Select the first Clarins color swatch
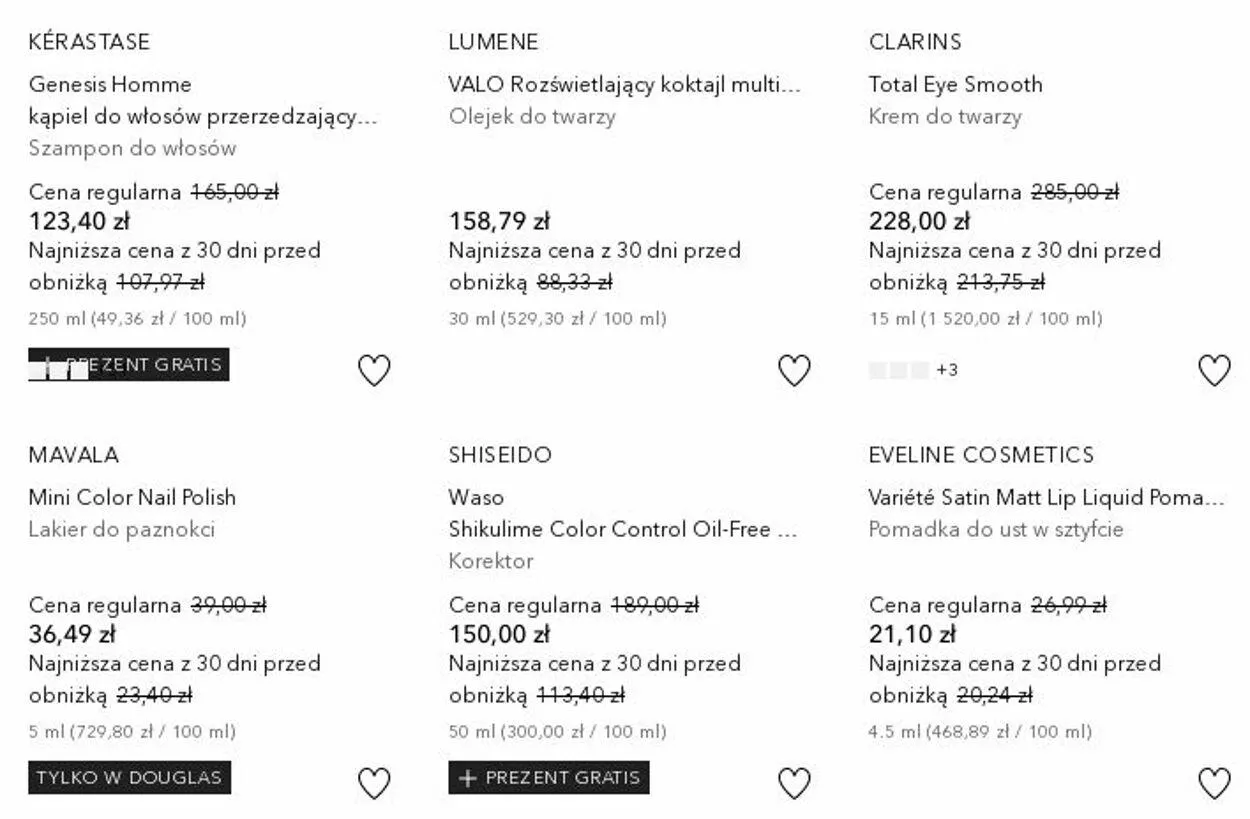The image size is (1250, 819). (877, 370)
